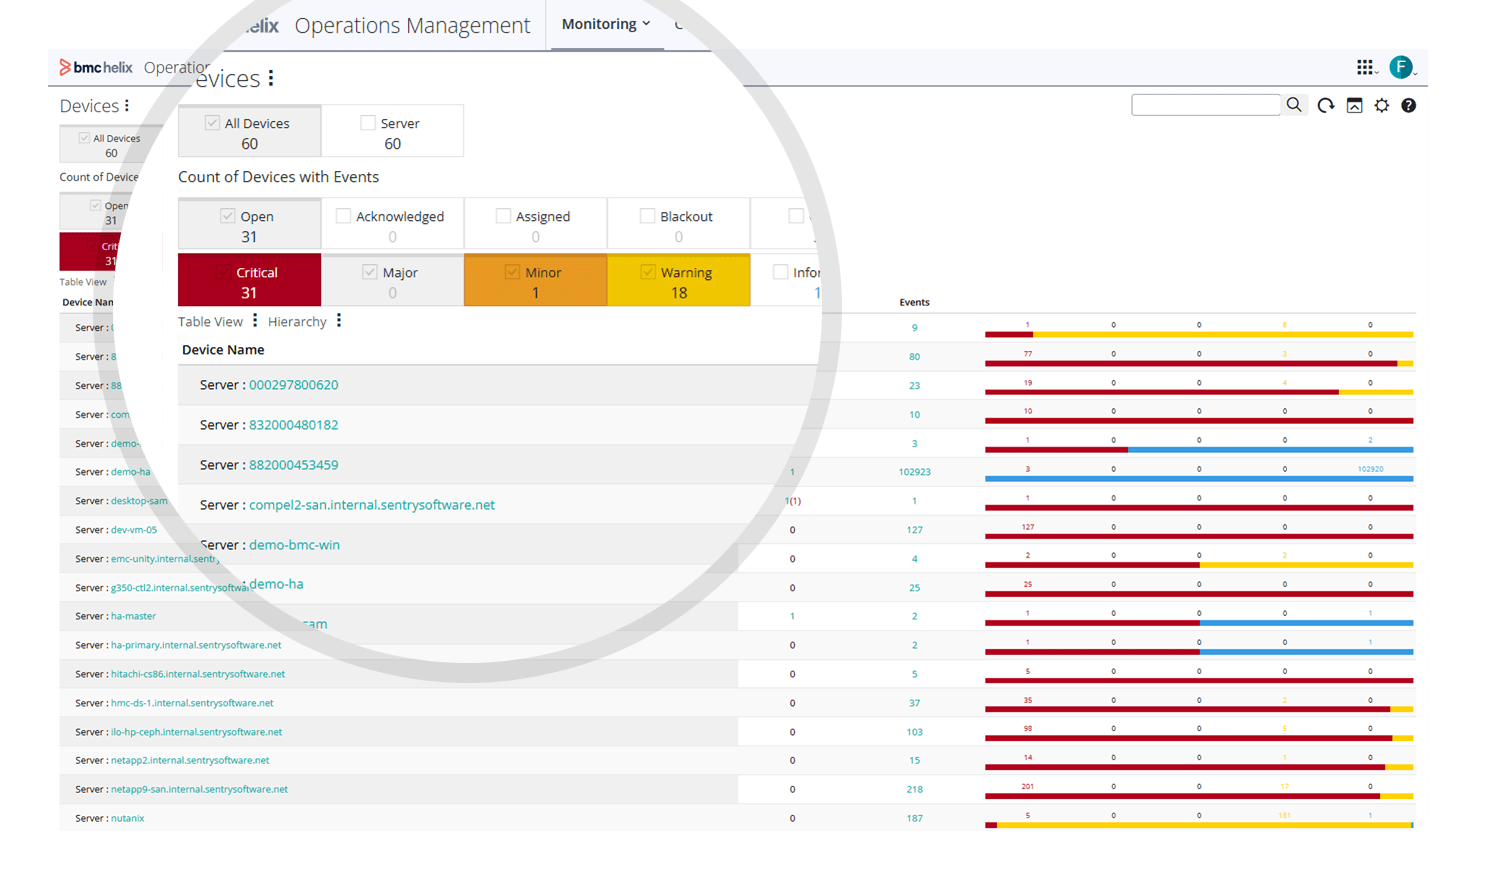1486x880 pixels.
Task: Open the application grid launcher
Action: point(1366,67)
